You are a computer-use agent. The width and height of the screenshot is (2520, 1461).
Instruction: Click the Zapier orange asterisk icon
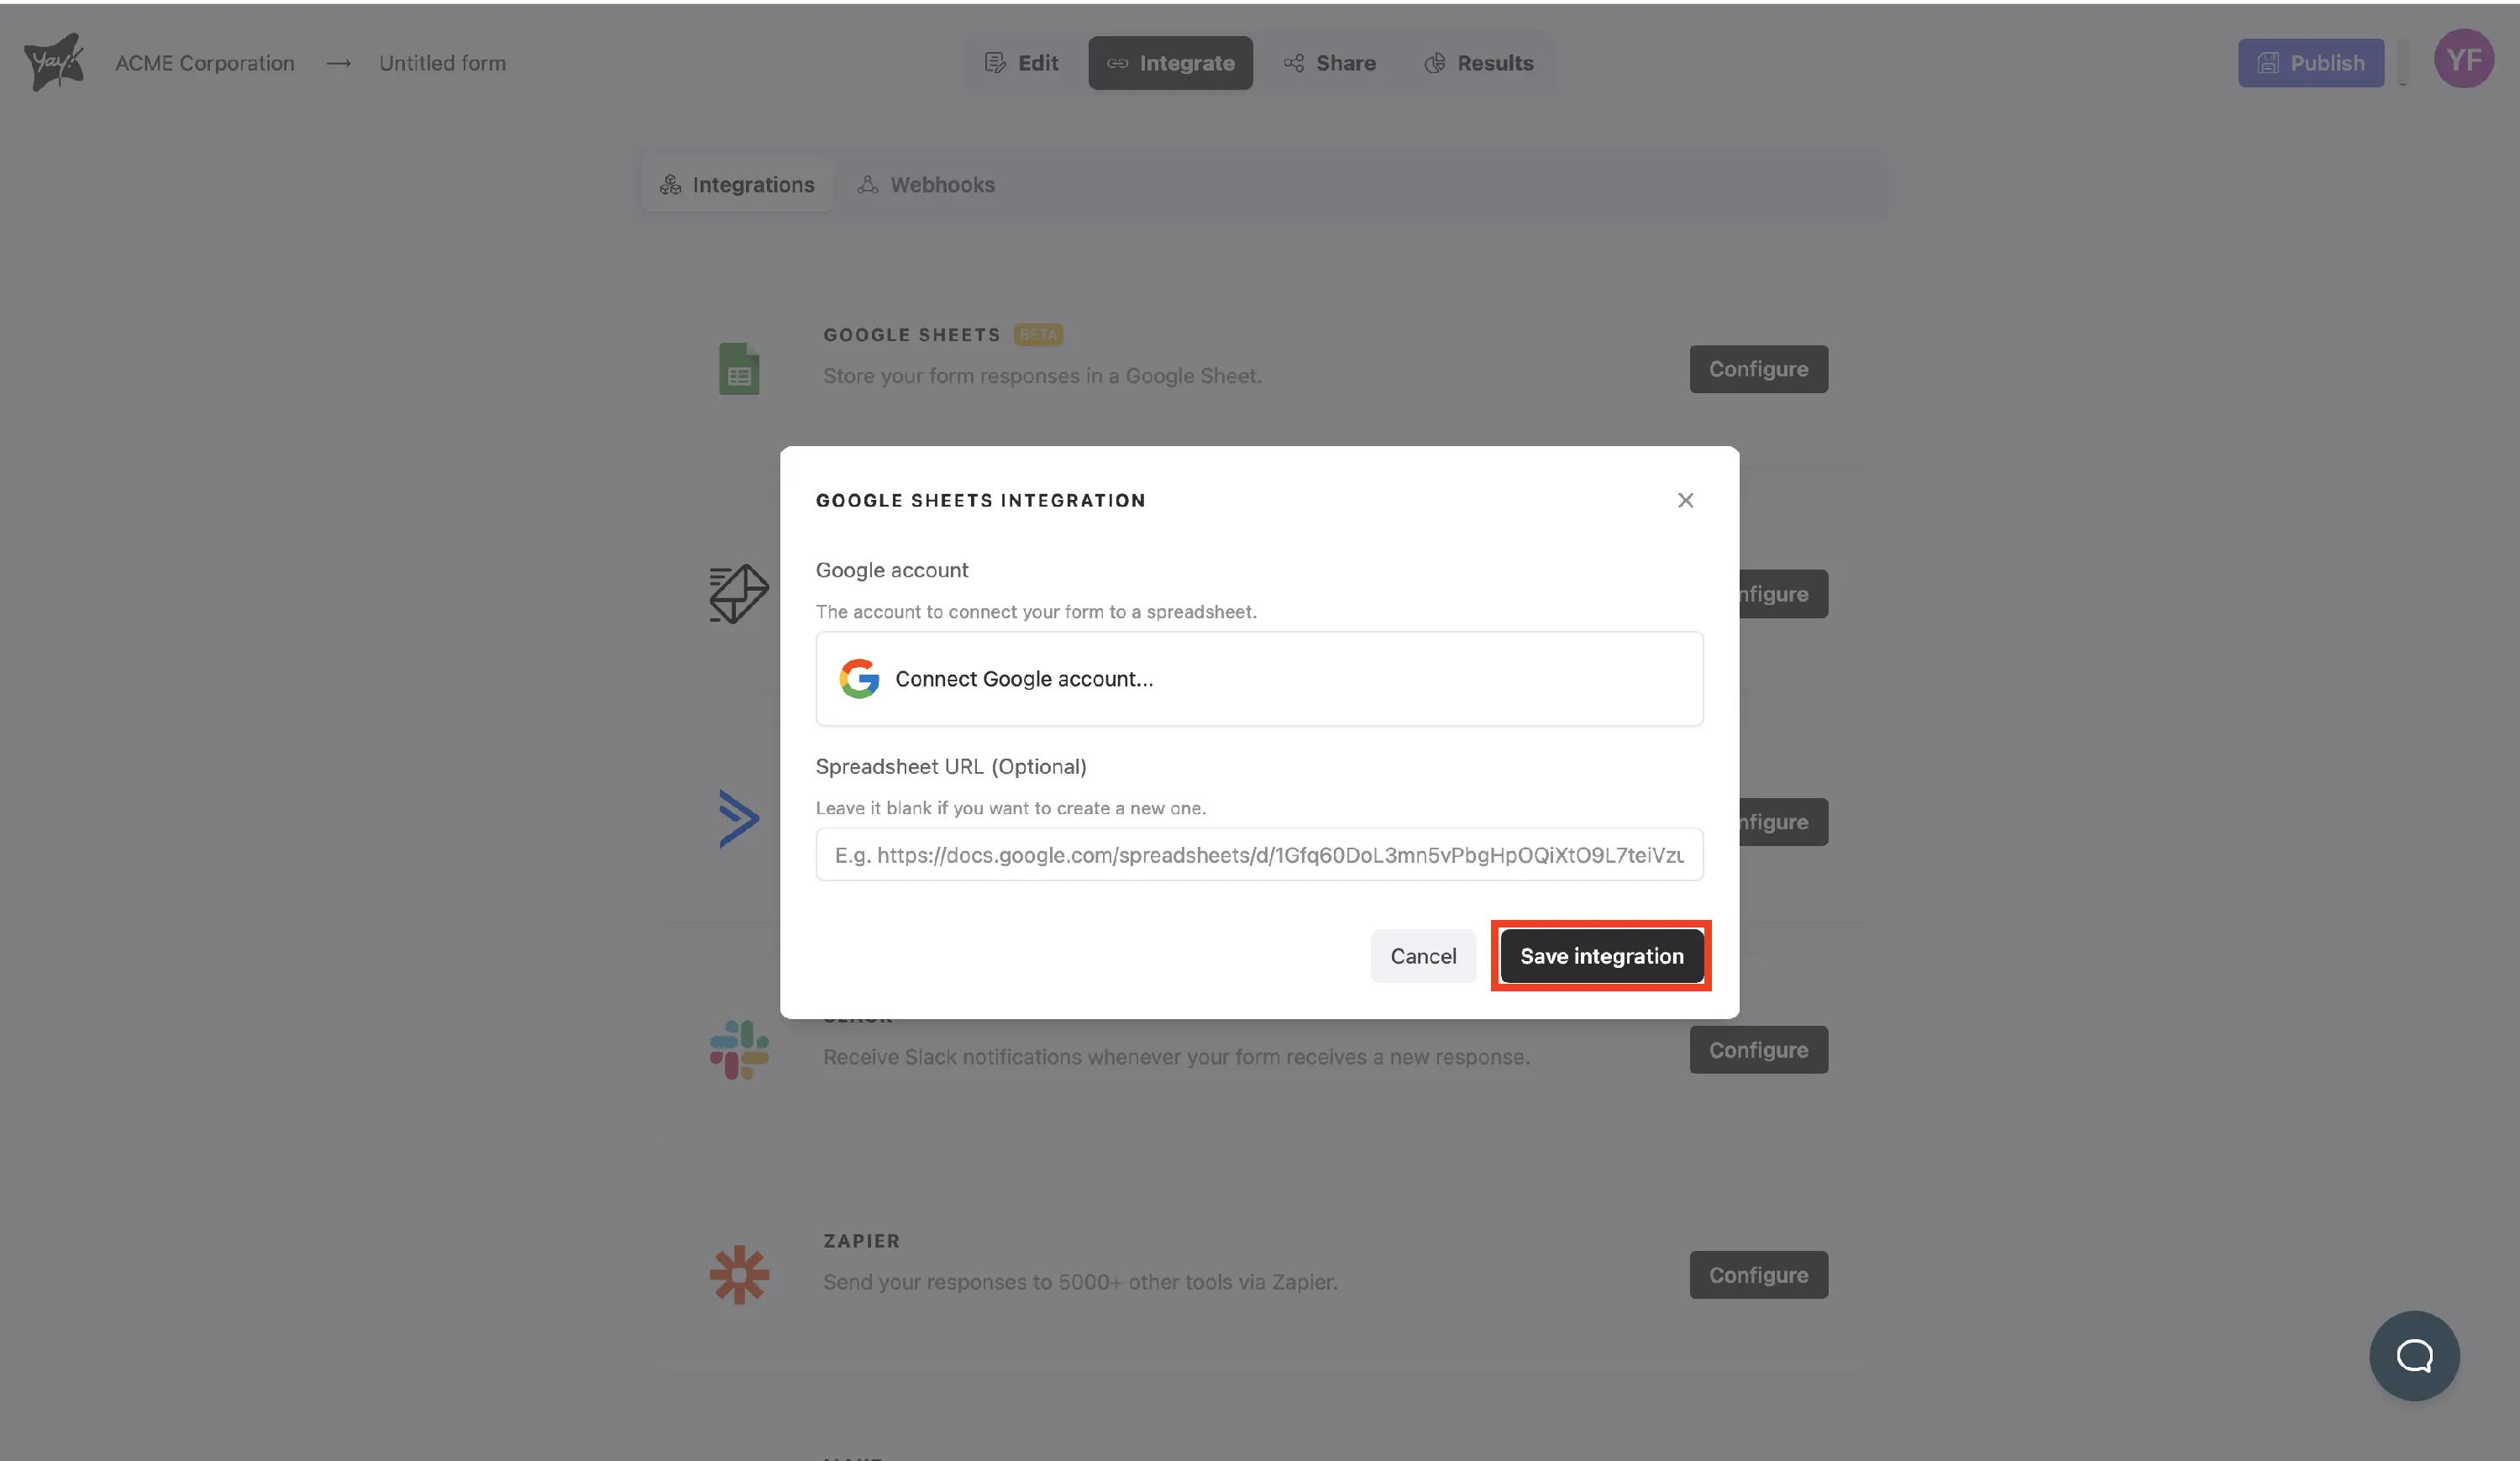click(739, 1275)
